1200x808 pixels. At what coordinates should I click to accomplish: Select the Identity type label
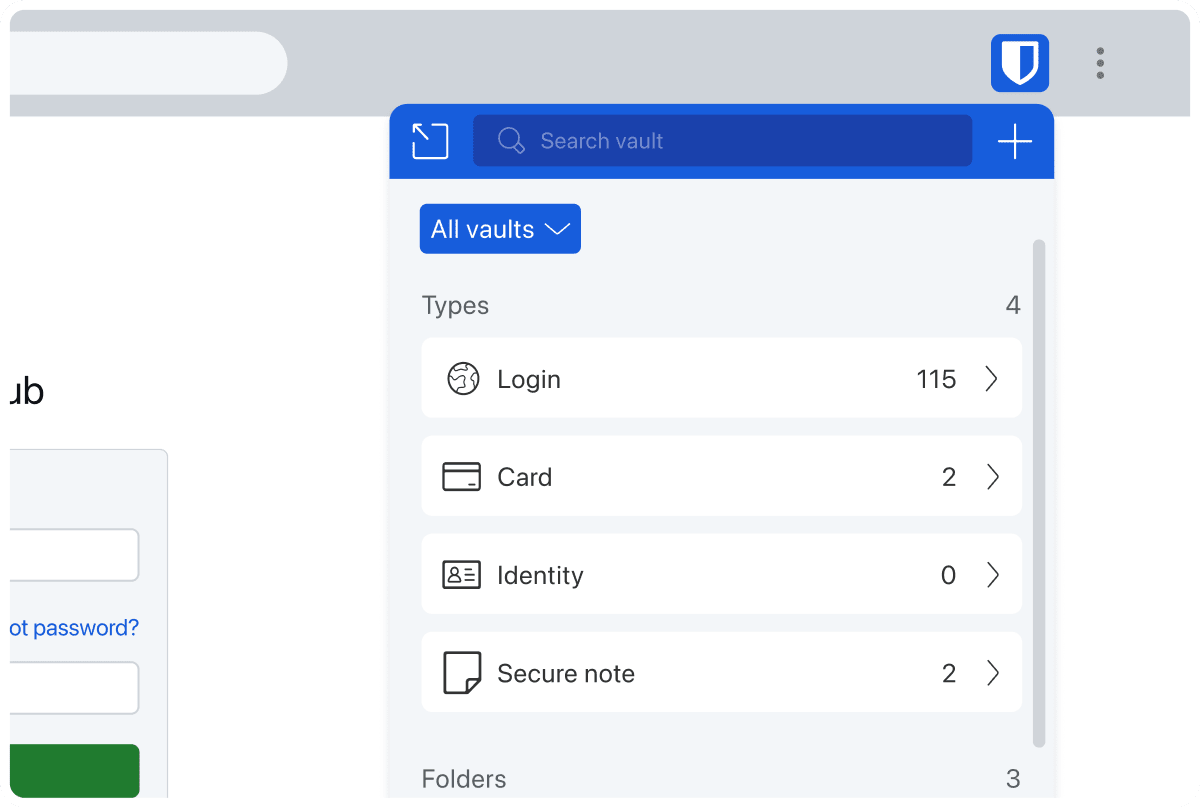tap(540, 575)
